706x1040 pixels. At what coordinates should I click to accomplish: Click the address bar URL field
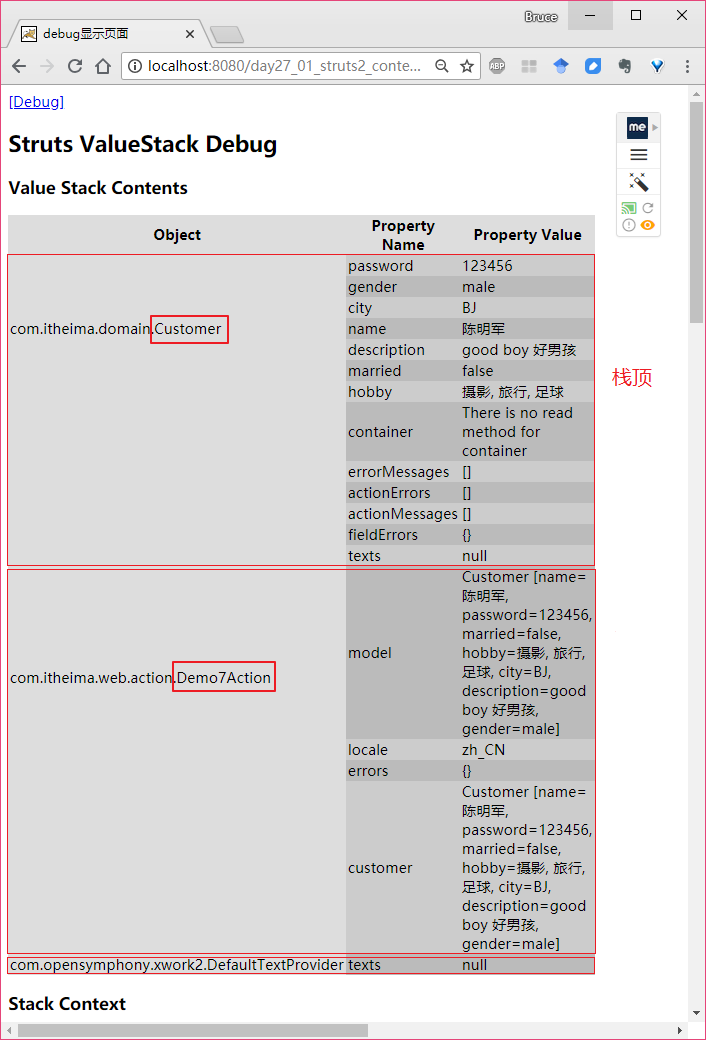pyautogui.click(x=285, y=66)
